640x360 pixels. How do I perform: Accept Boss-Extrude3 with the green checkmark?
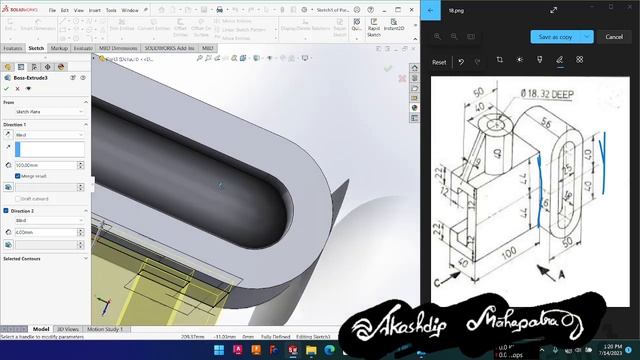click(x=6, y=89)
